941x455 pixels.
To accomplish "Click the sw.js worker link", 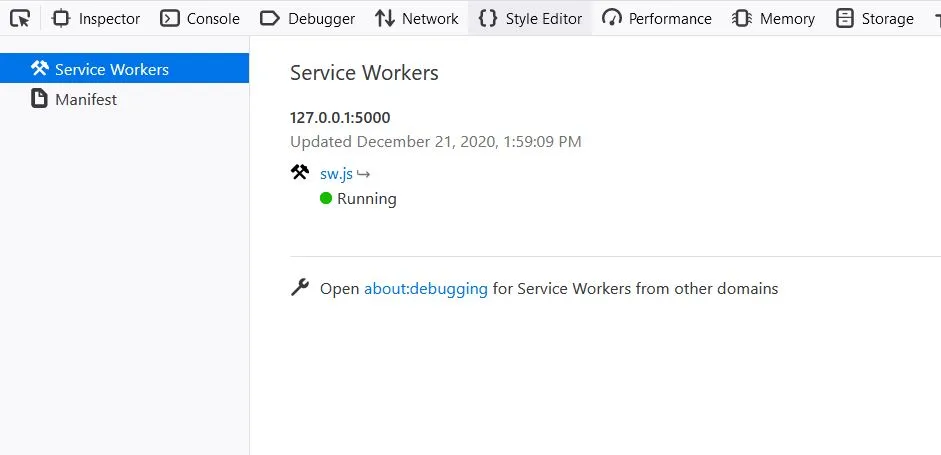I will click(336, 173).
